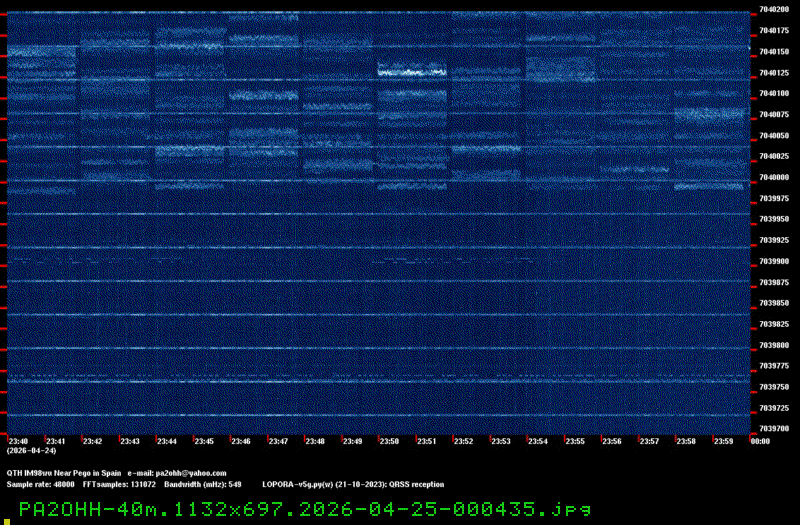Click the 23:44 time axis label
This screenshot has height=525, width=800.
pyautogui.click(x=166, y=441)
